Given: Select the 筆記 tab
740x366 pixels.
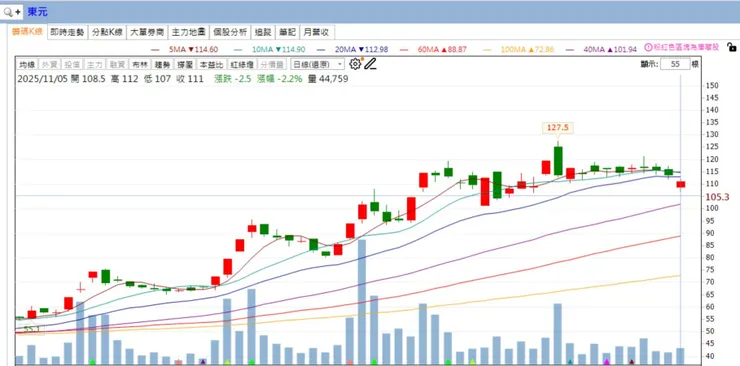Looking at the screenshot, I should (287, 32).
